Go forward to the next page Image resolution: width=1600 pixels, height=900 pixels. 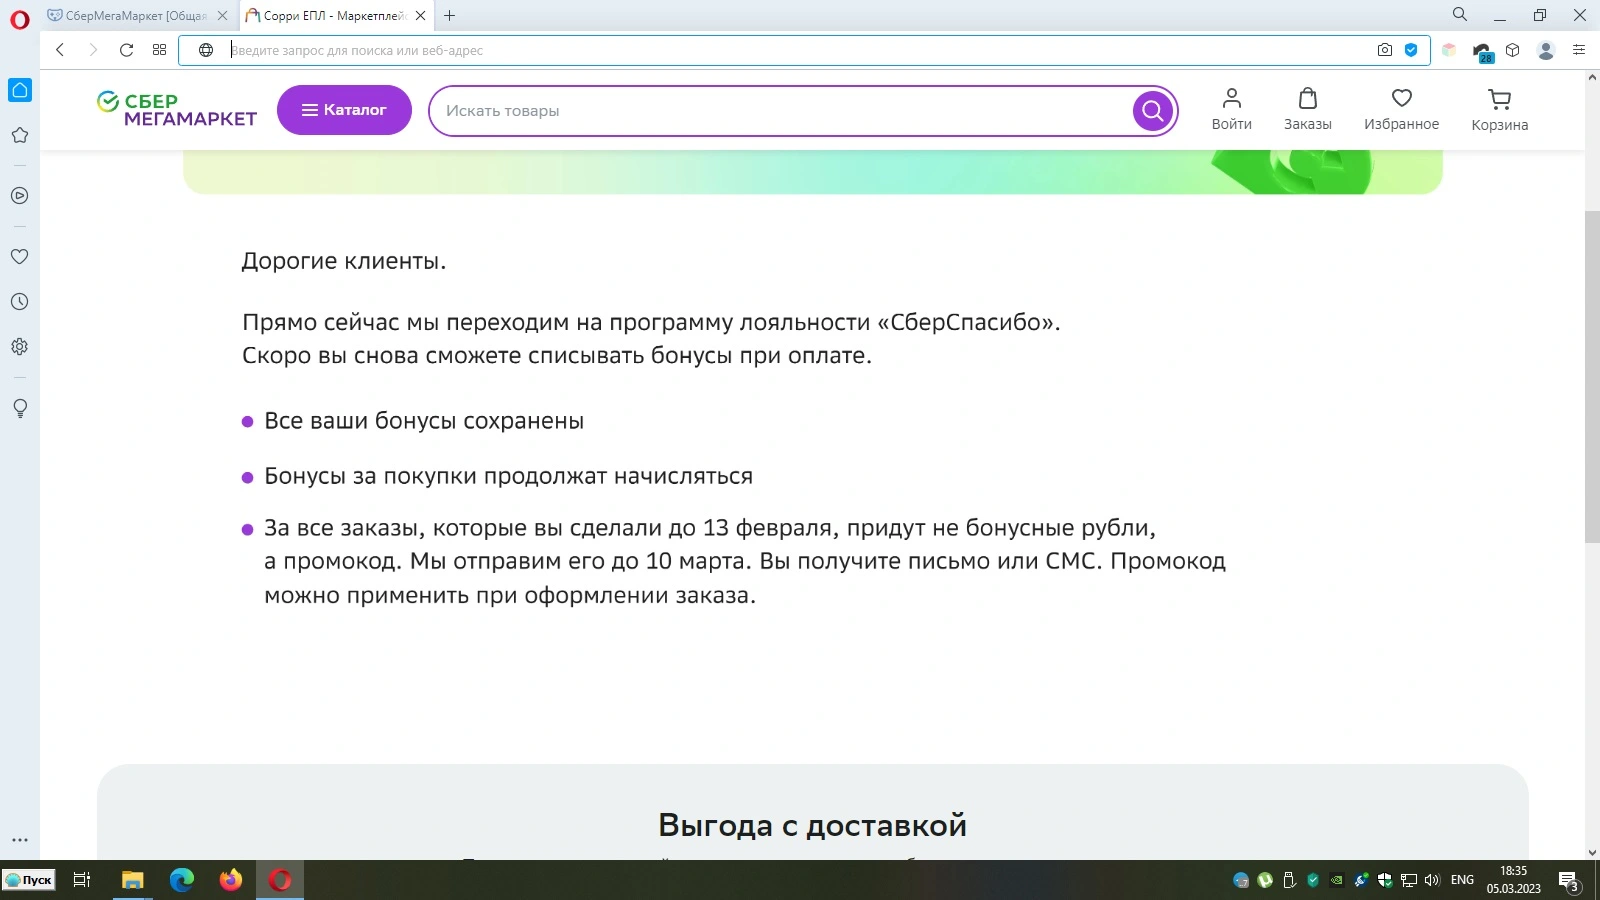[93, 50]
